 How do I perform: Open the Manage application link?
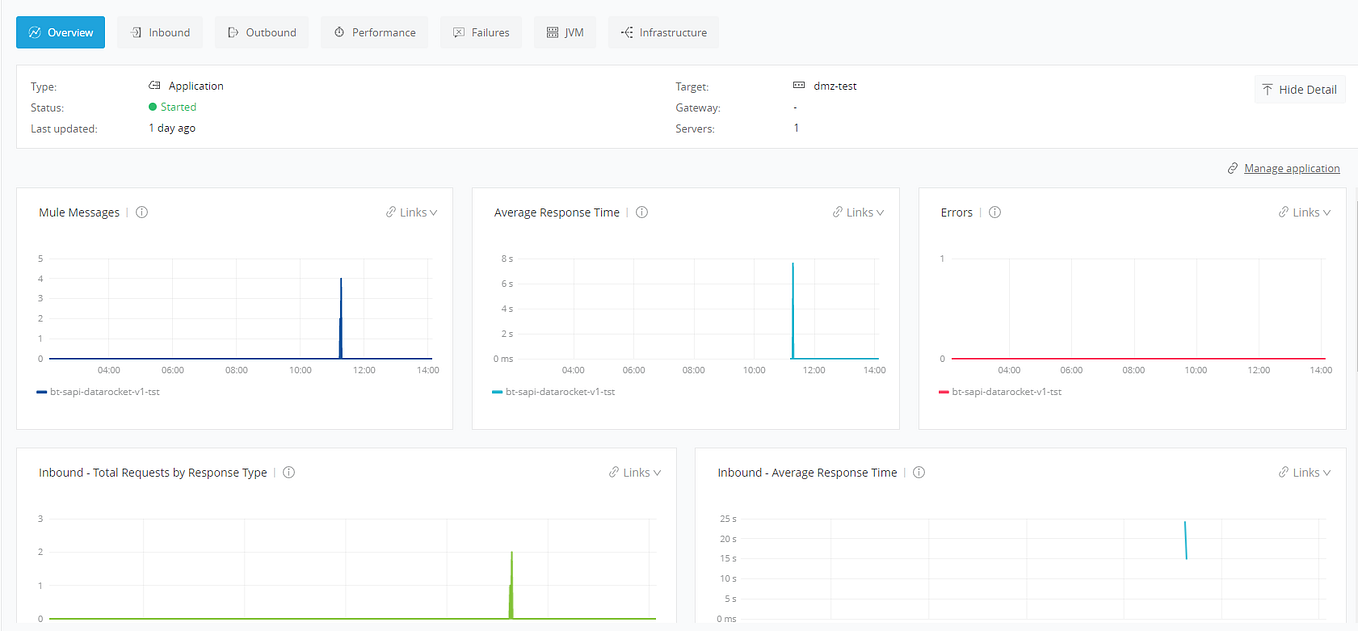pos(1292,167)
